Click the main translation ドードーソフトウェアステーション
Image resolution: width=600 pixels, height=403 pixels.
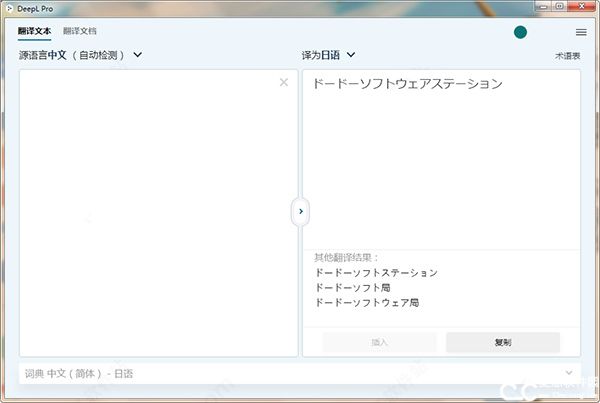click(x=408, y=83)
